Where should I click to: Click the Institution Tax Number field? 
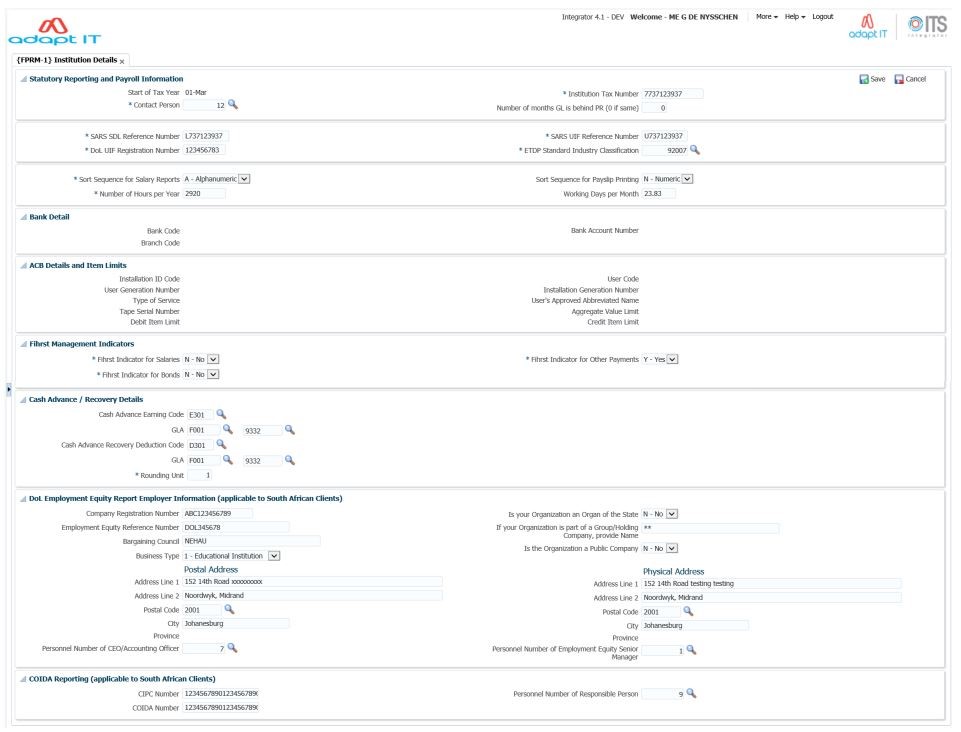pyautogui.click(x=672, y=94)
